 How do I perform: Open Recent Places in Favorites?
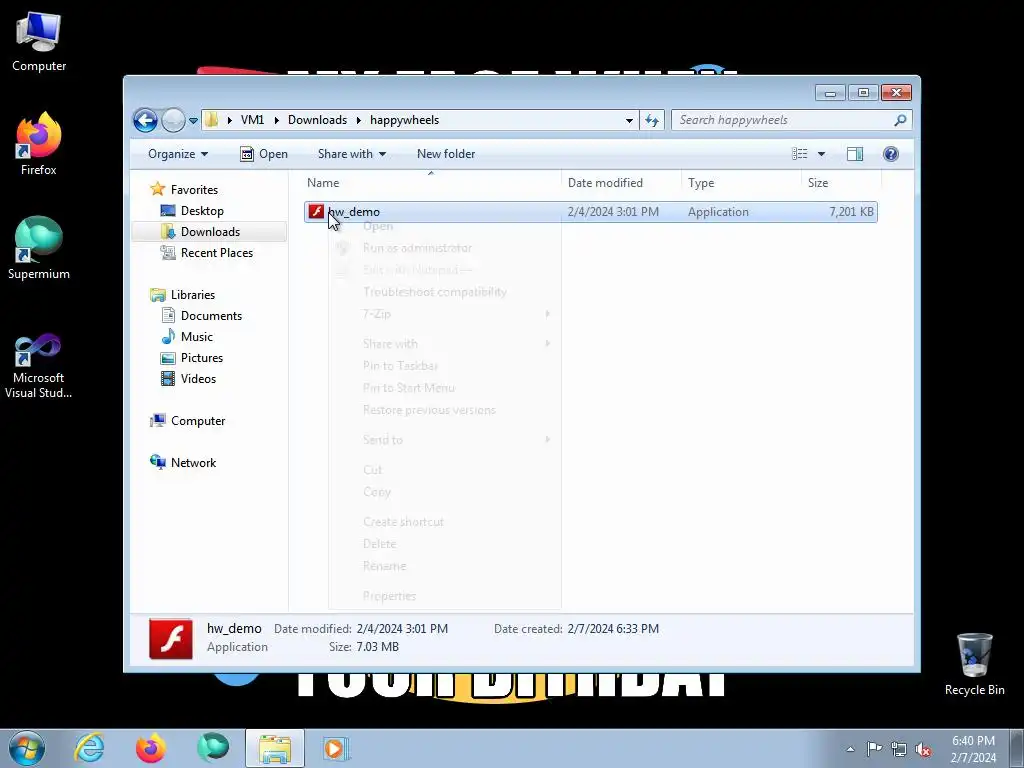click(x=217, y=253)
